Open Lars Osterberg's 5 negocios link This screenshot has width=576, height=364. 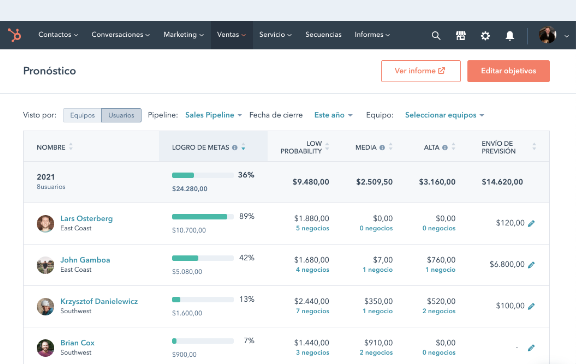[313, 228]
